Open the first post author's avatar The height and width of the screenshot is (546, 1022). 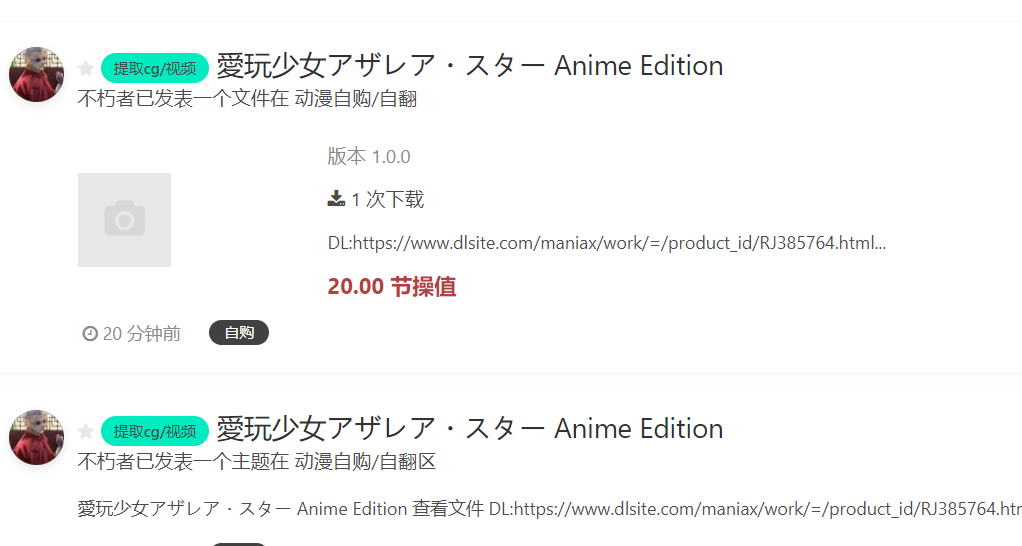pos(36,74)
